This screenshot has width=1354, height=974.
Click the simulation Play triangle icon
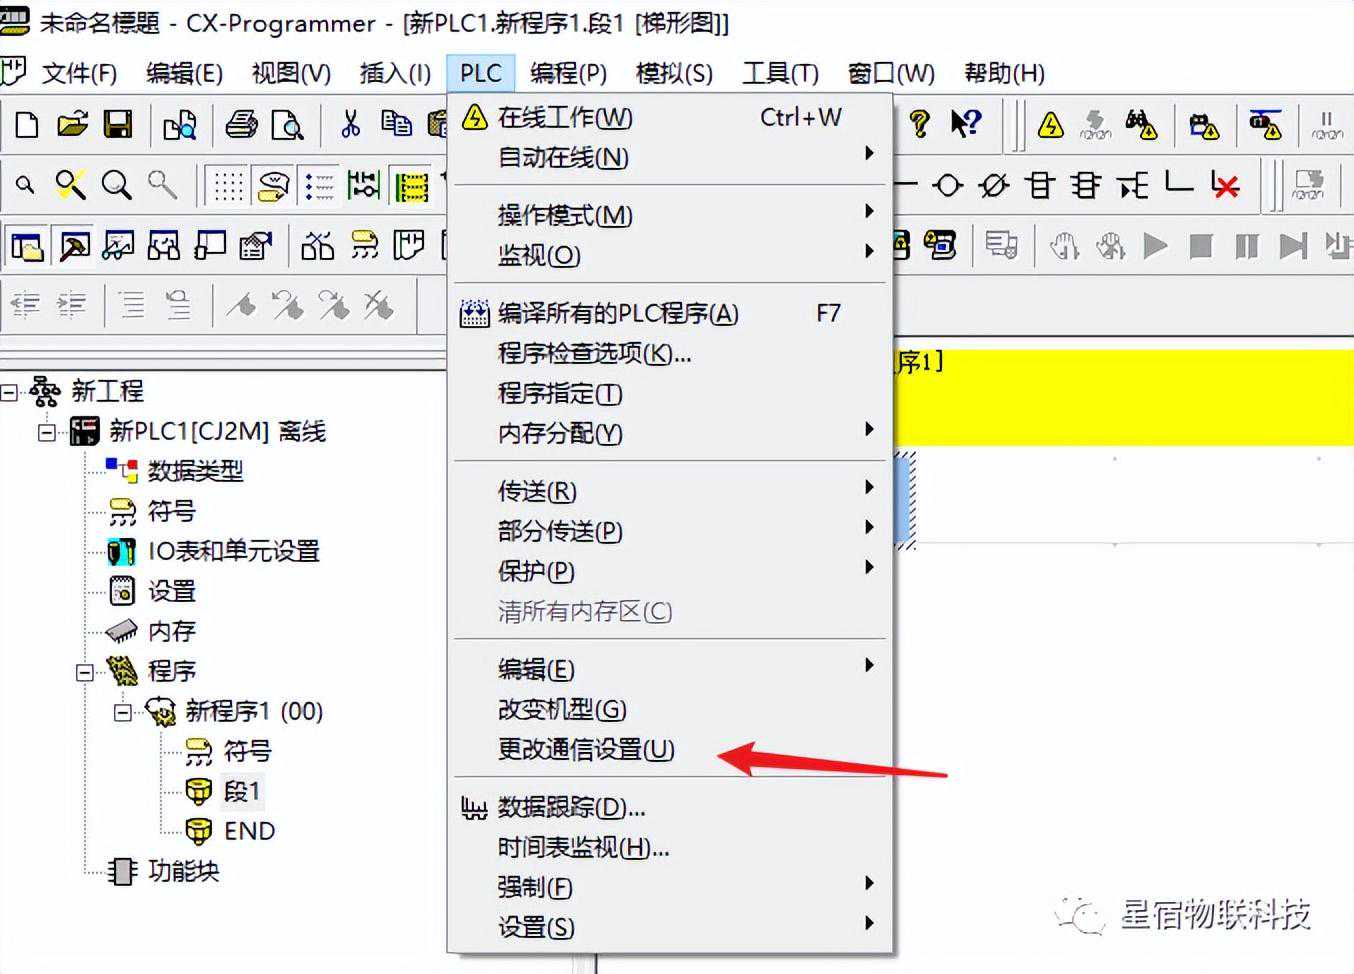pos(1155,246)
